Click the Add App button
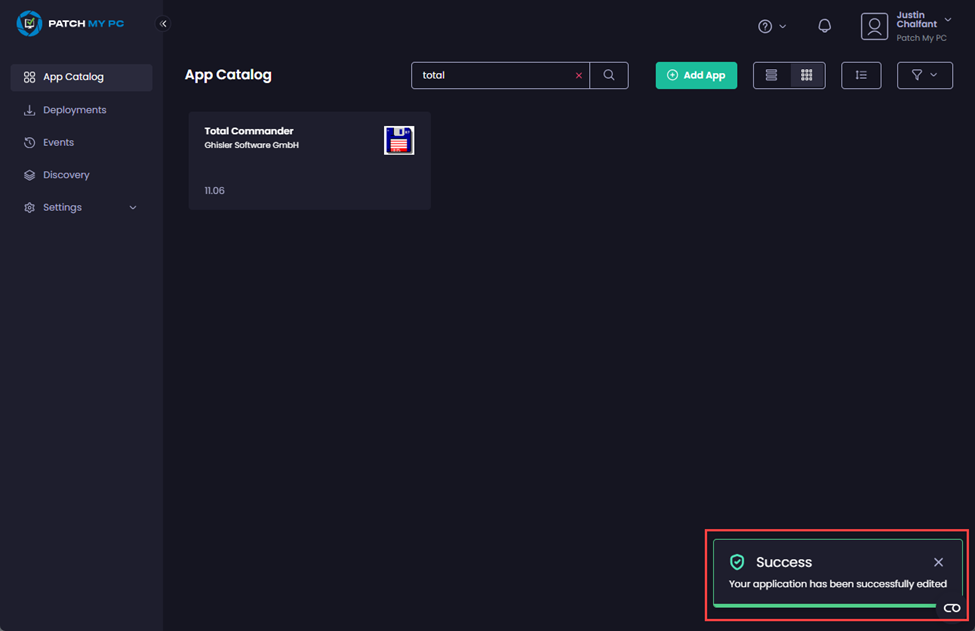The image size is (975, 631). (696, 74)
